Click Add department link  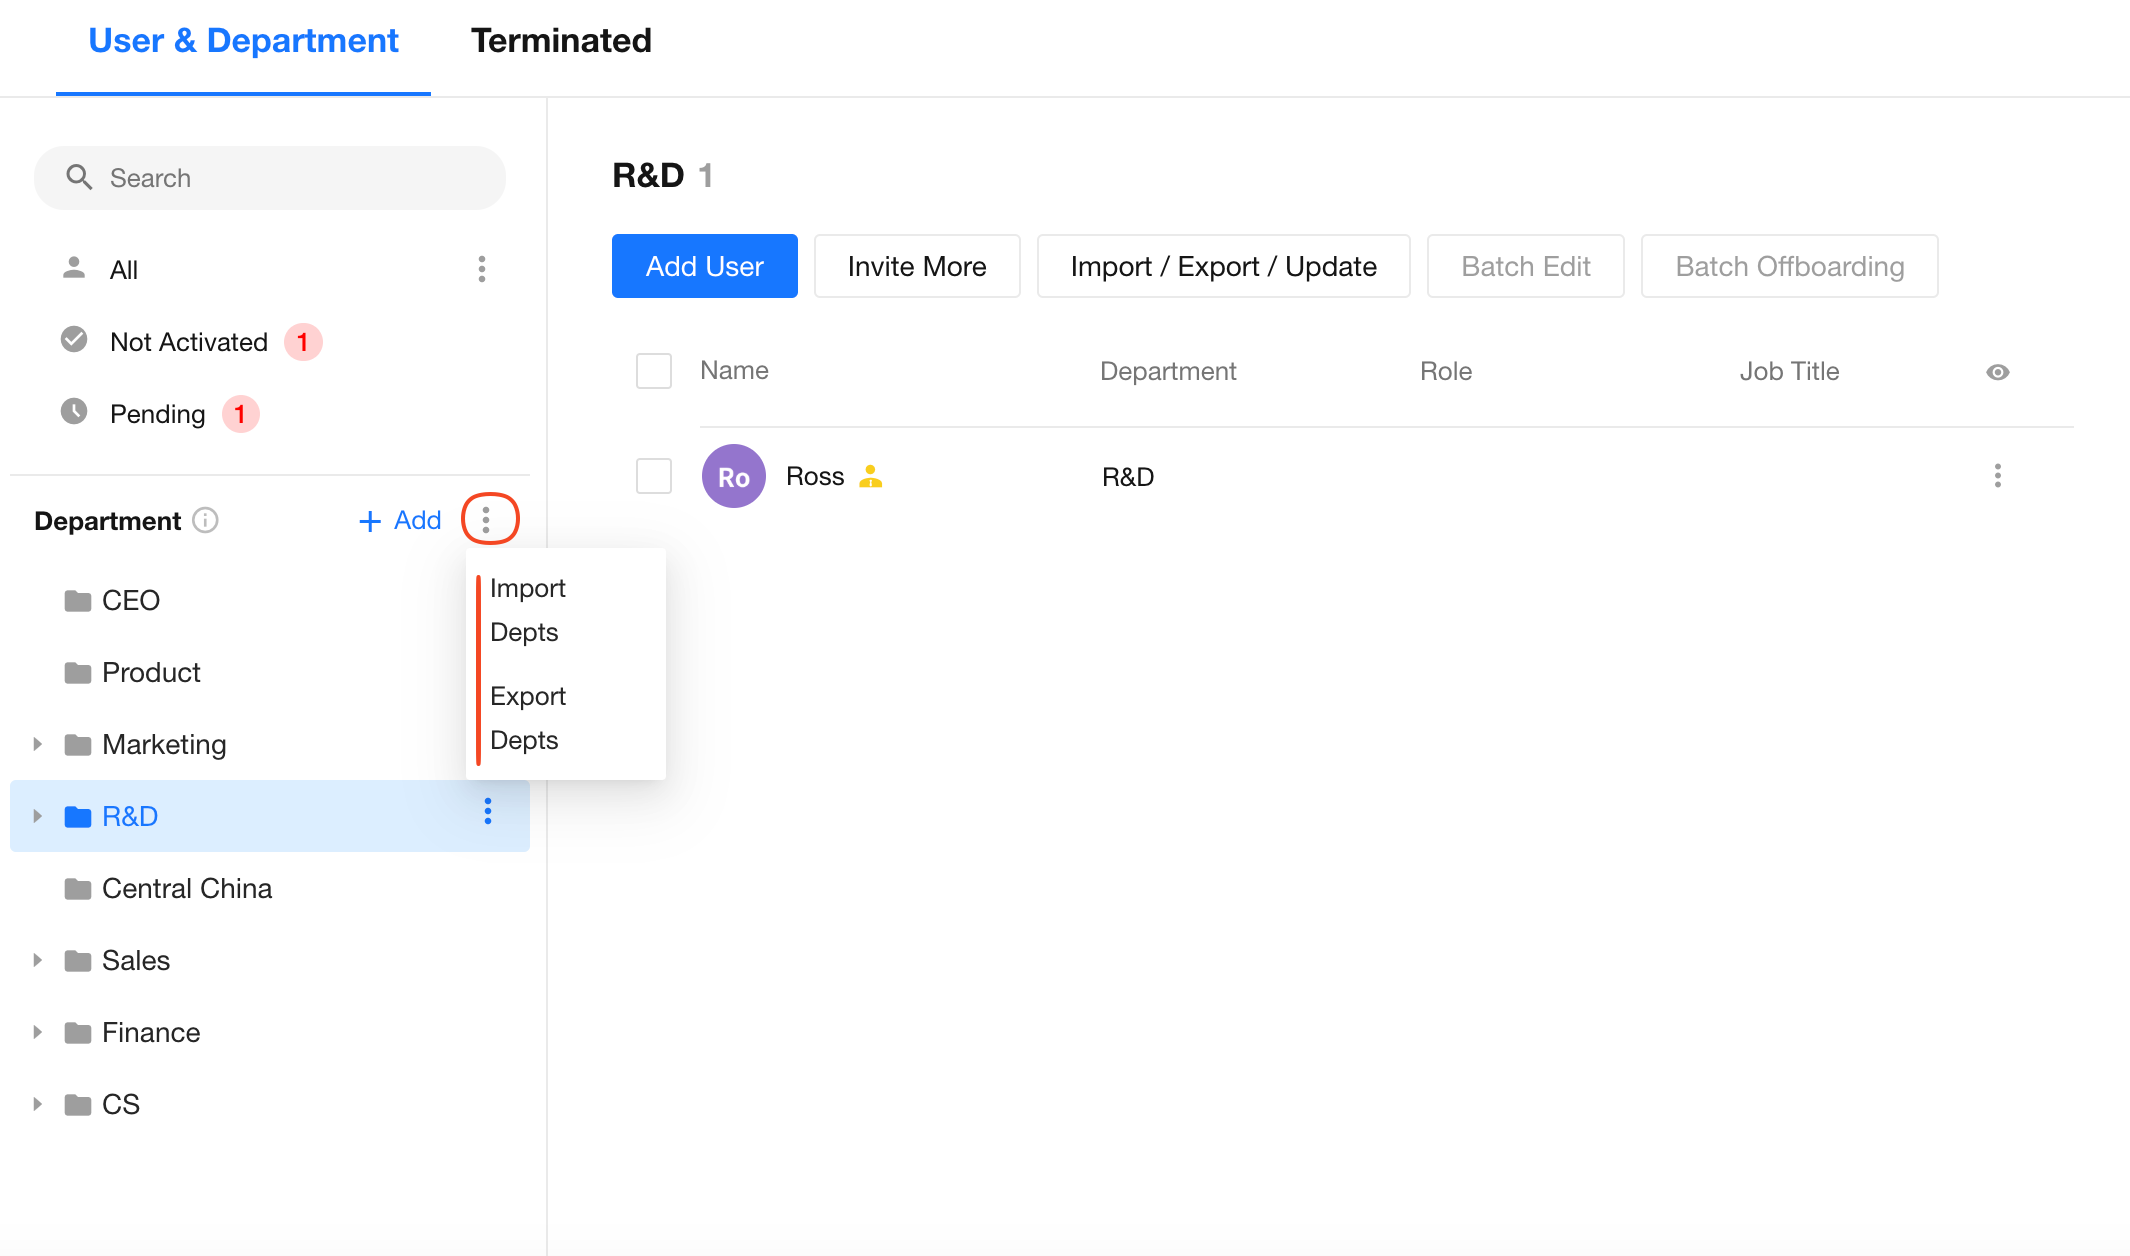400,521
